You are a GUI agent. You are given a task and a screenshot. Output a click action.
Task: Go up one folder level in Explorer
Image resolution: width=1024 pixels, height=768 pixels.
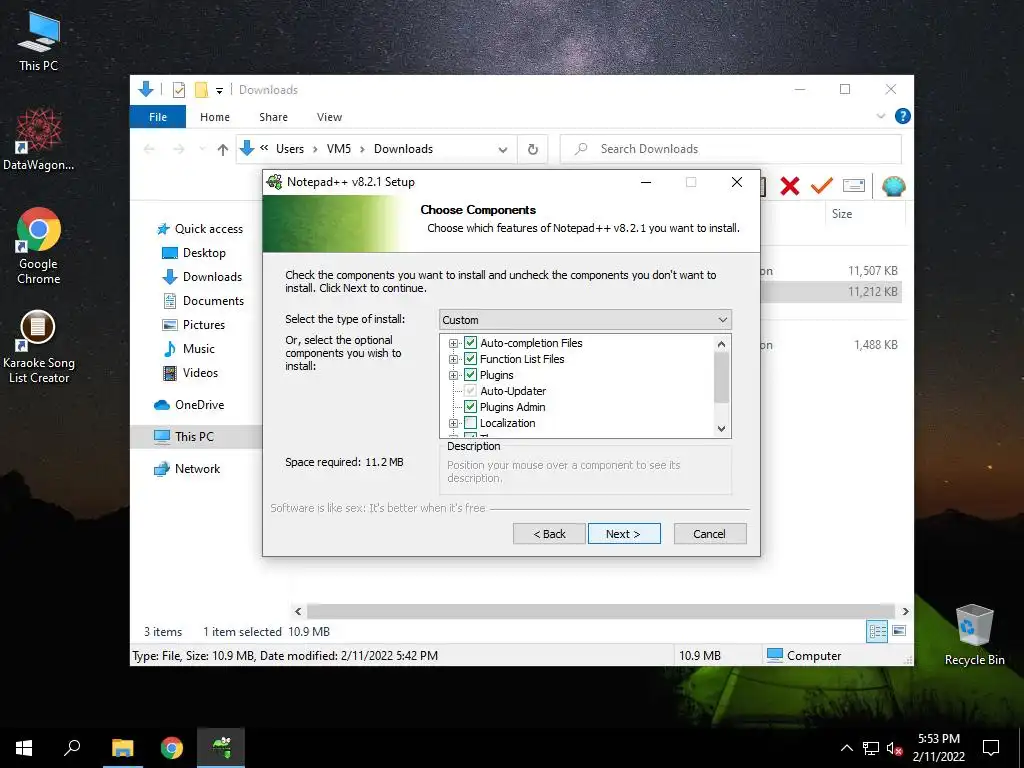[x=223, y=150]
